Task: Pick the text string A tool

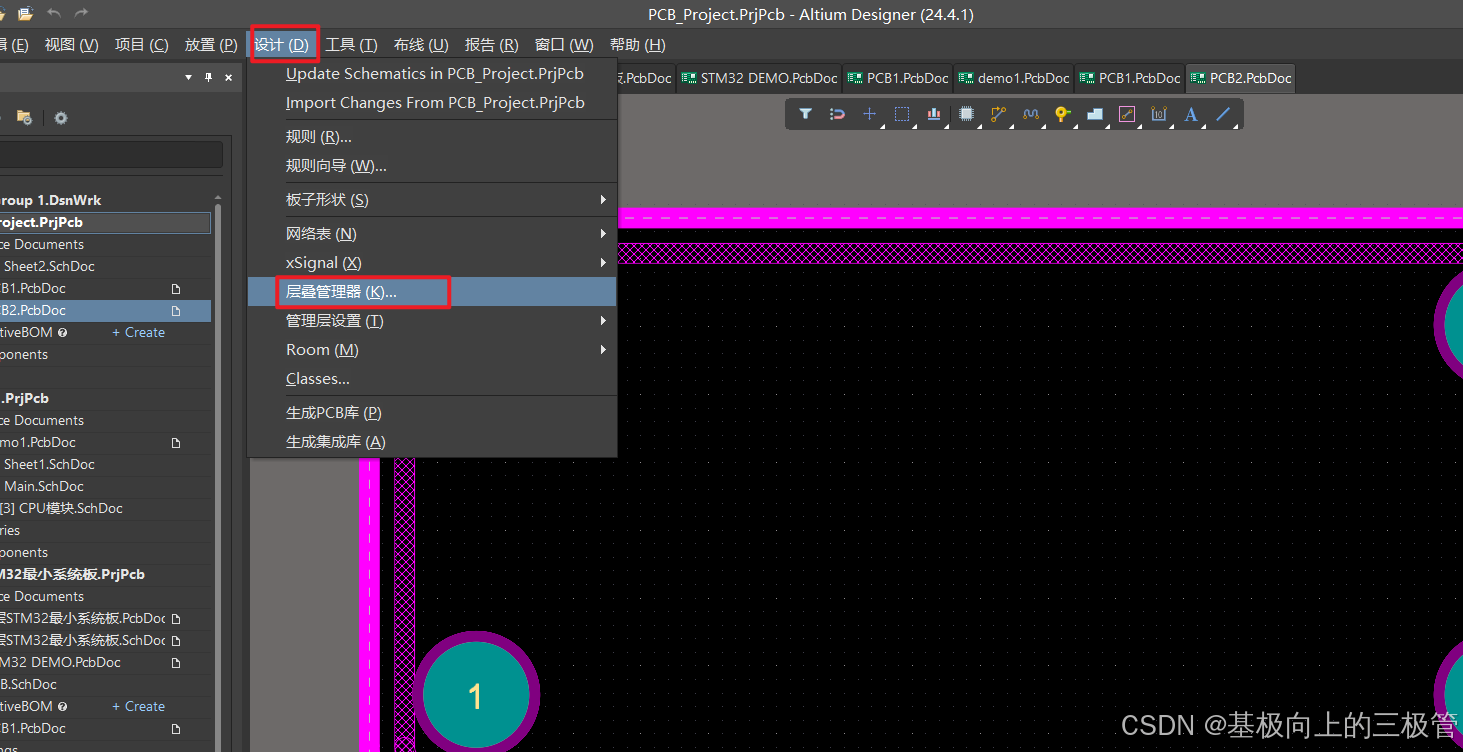Action: click(1191, 114)
